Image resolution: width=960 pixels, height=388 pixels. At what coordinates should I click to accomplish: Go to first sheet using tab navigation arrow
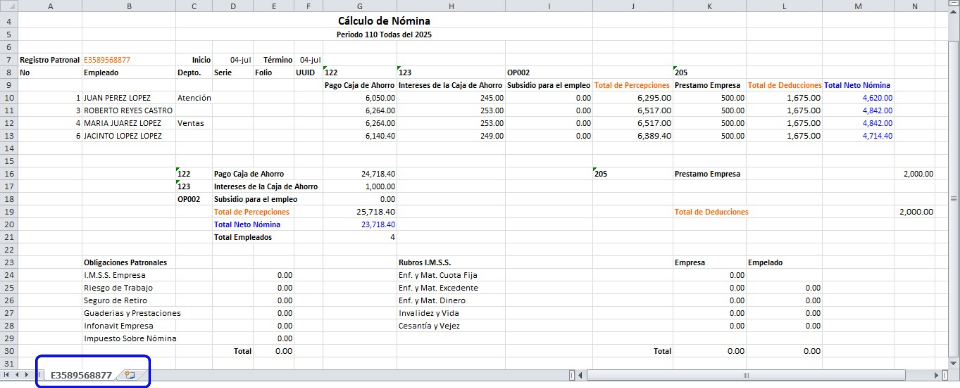pos(6,374)
